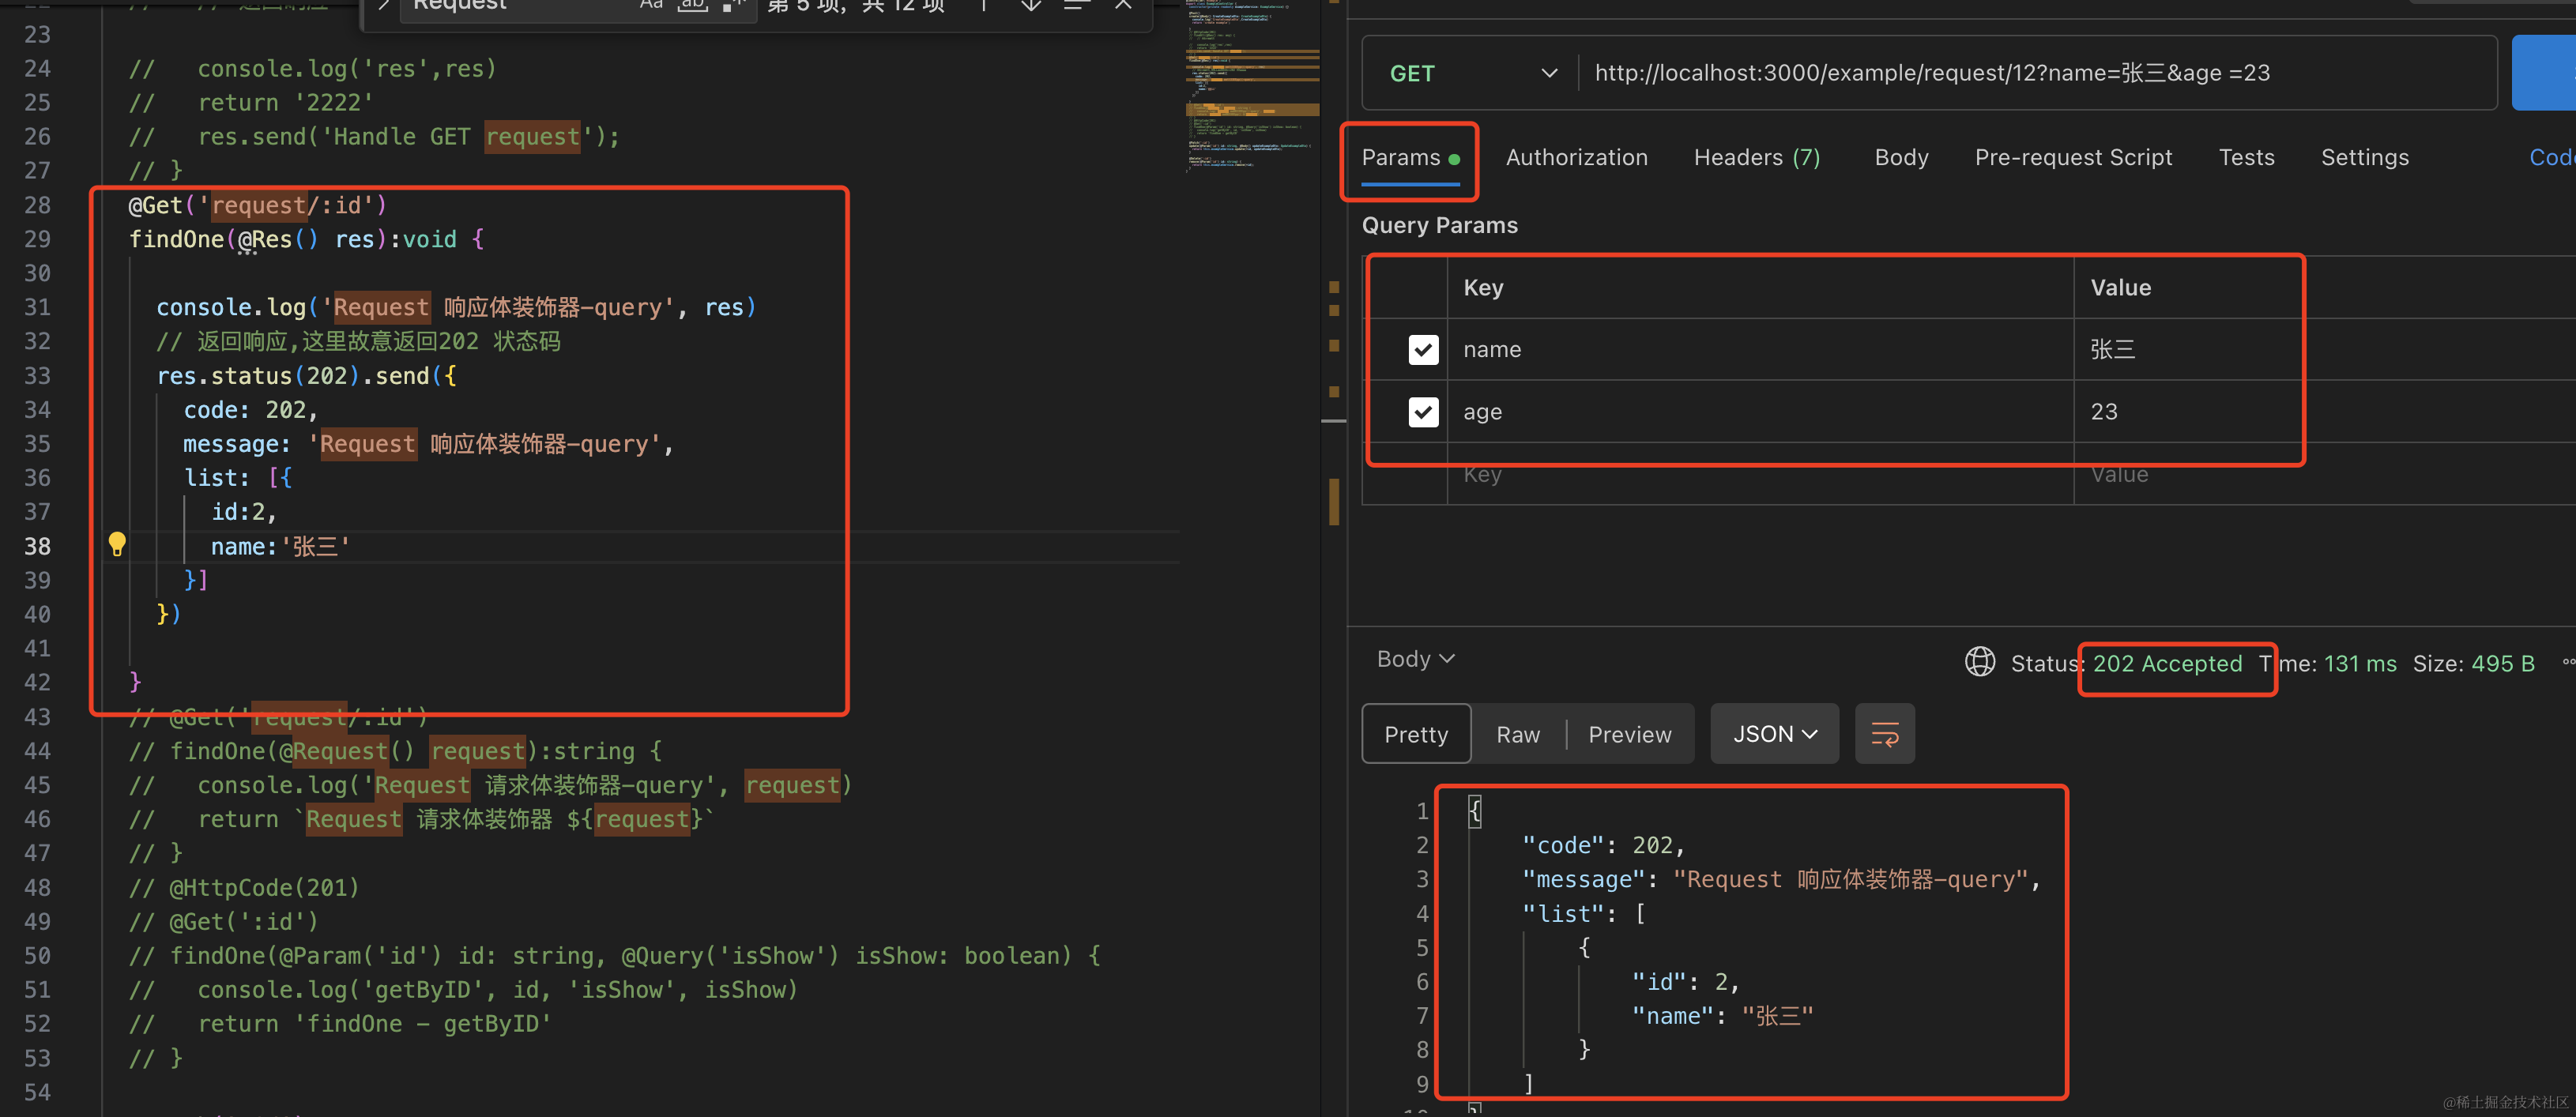Click editor line number 38
Screen dimensions: 2576x1117
pos(37,546)
